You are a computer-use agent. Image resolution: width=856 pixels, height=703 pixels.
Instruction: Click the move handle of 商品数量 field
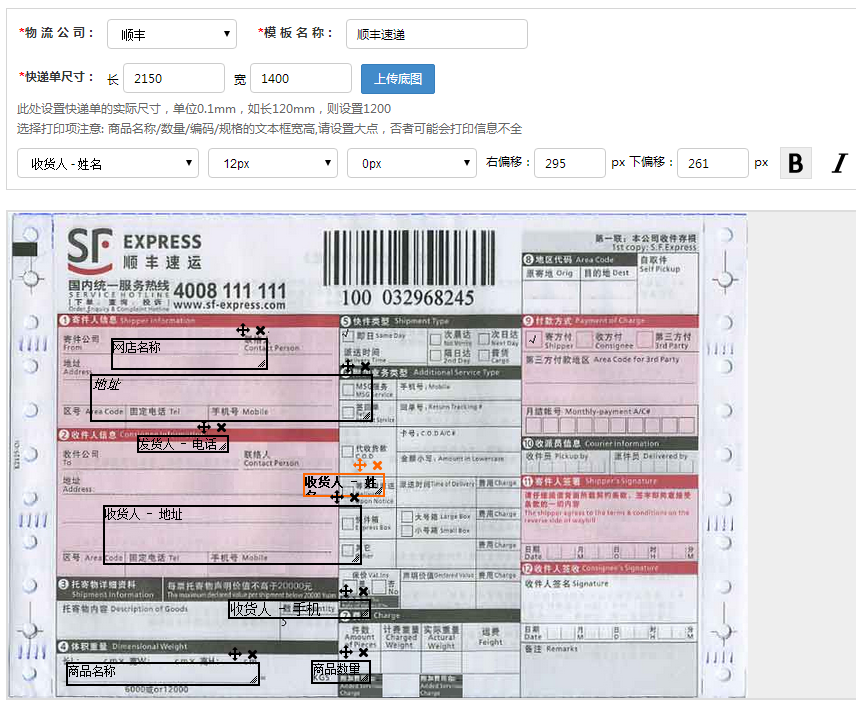(x=346, y=652)
